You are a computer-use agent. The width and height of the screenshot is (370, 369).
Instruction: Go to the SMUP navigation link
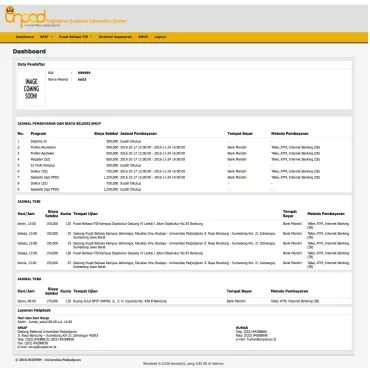pyautogui.click(x=143, y=37)
